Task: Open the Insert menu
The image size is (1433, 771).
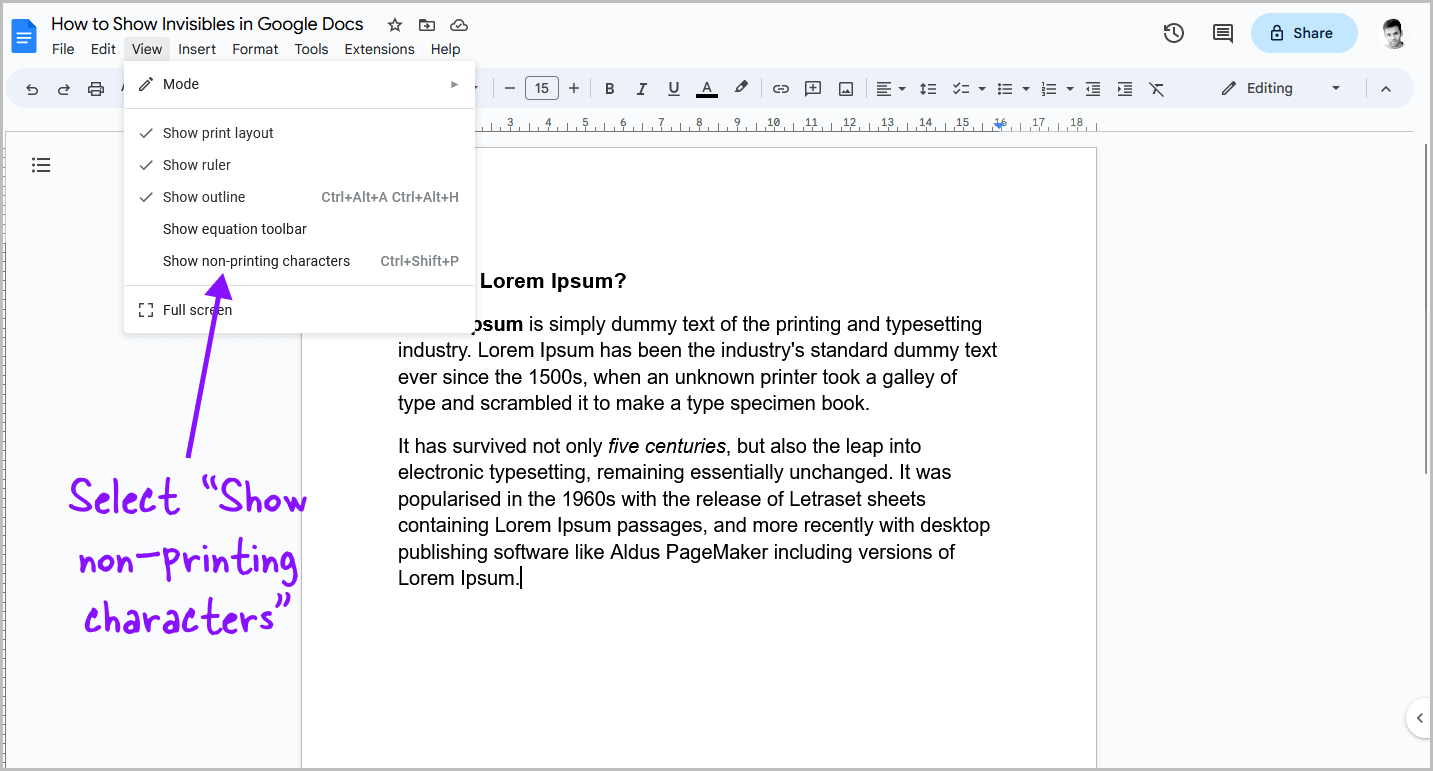Action: (x=197, y=48)
